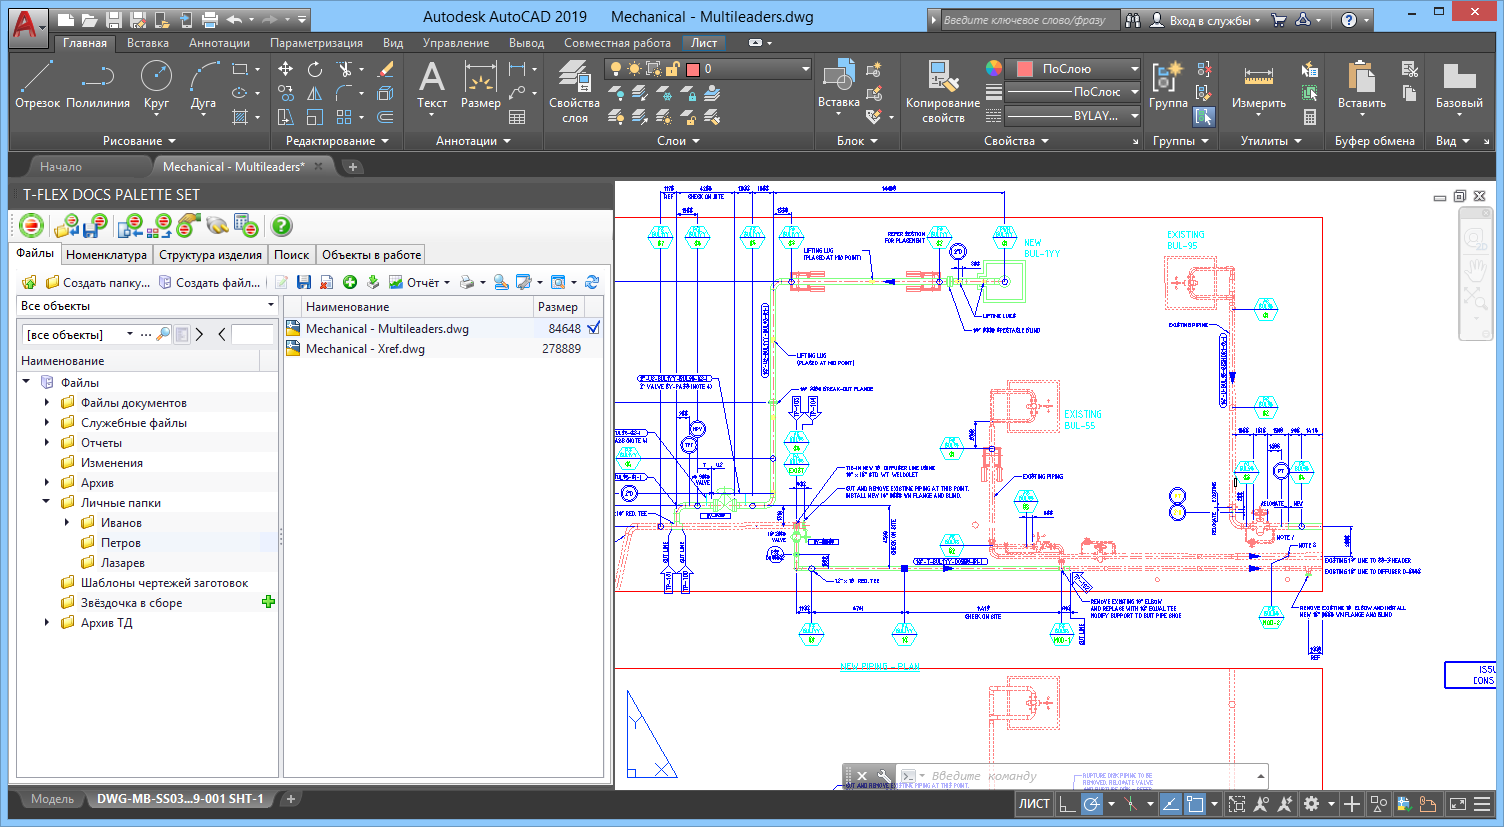Click Вход в службы sign-in button

pos(1206,20)
